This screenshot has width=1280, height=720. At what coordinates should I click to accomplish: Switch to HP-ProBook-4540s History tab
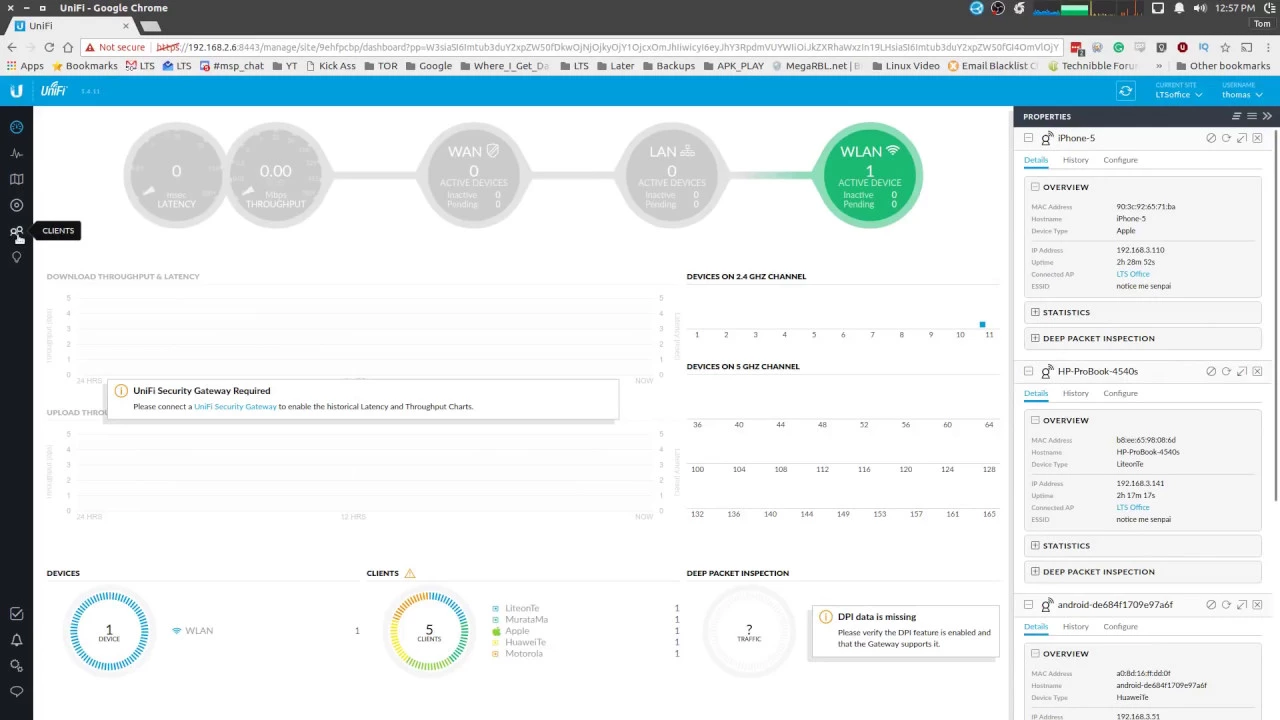(x=1076, y=393)
